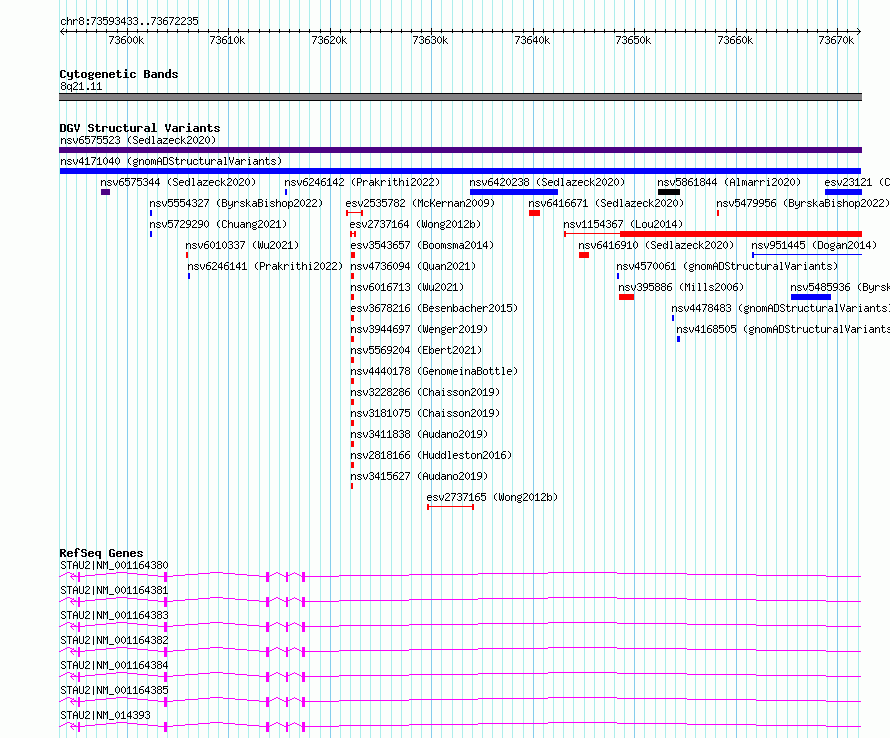Click the RefSeq Genes track title
This screenshot has width=890, height=738.
(101, 553)
